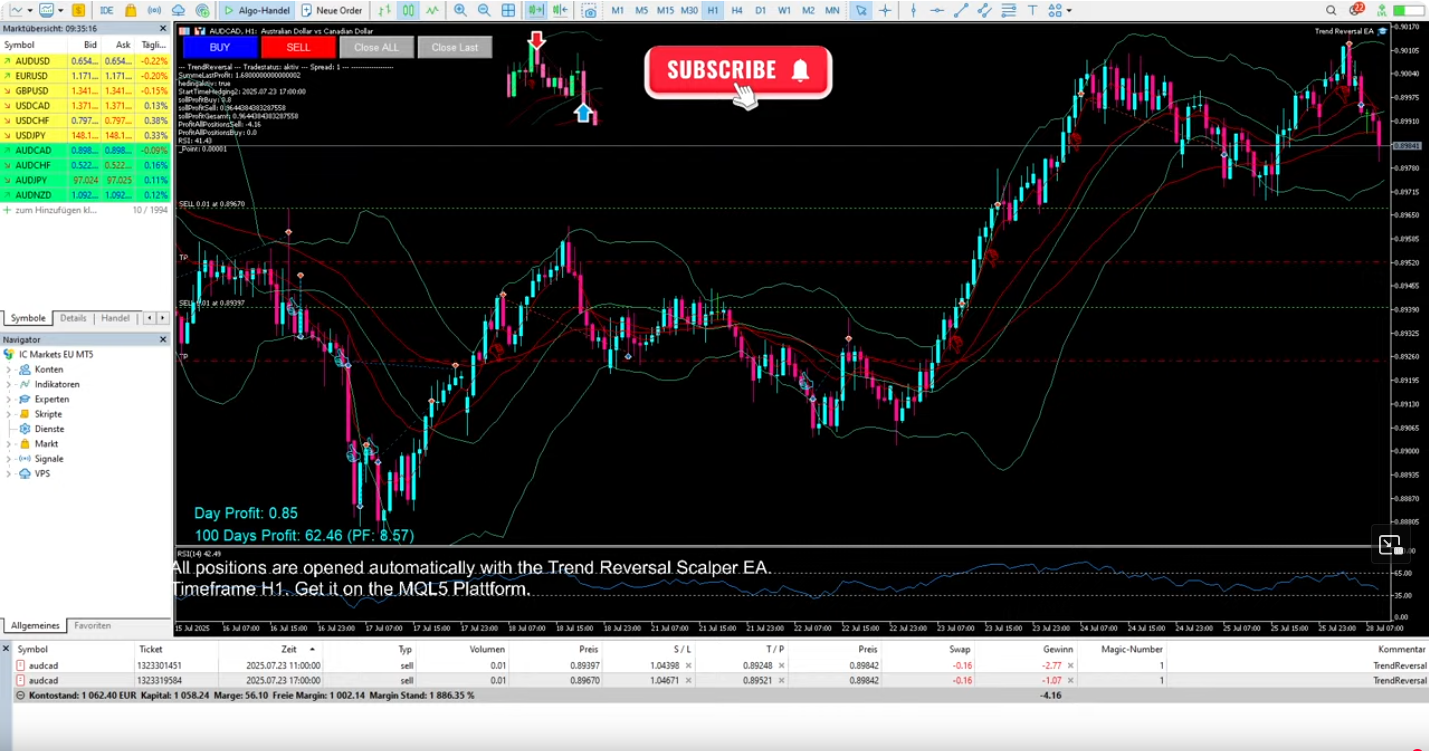Expand the Experten tree node

(x=9, y=399)
